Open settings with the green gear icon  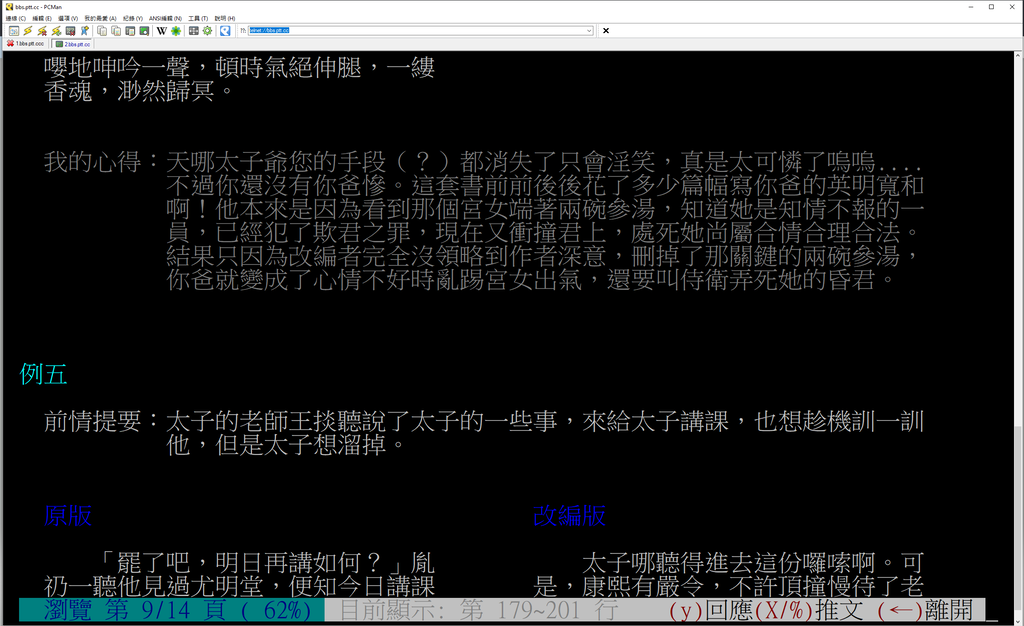coord(208,31)
